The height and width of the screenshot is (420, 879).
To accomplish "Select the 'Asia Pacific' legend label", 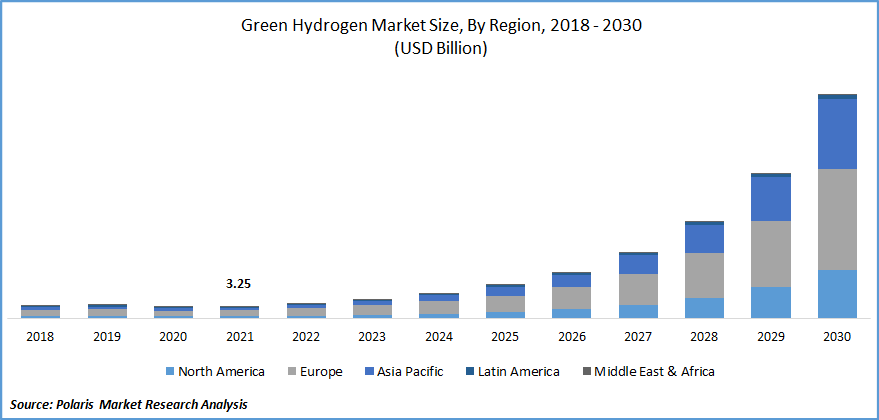I will click(410, 371).
